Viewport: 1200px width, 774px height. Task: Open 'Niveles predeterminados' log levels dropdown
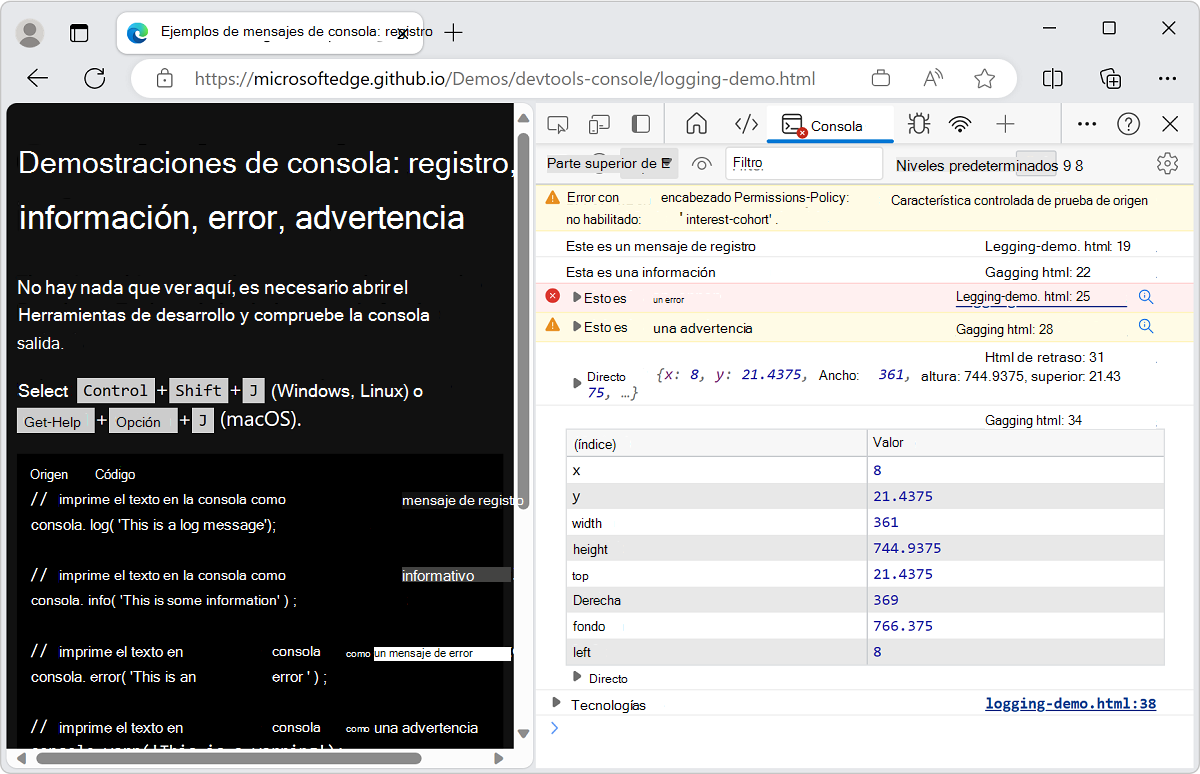click(989, 165)
